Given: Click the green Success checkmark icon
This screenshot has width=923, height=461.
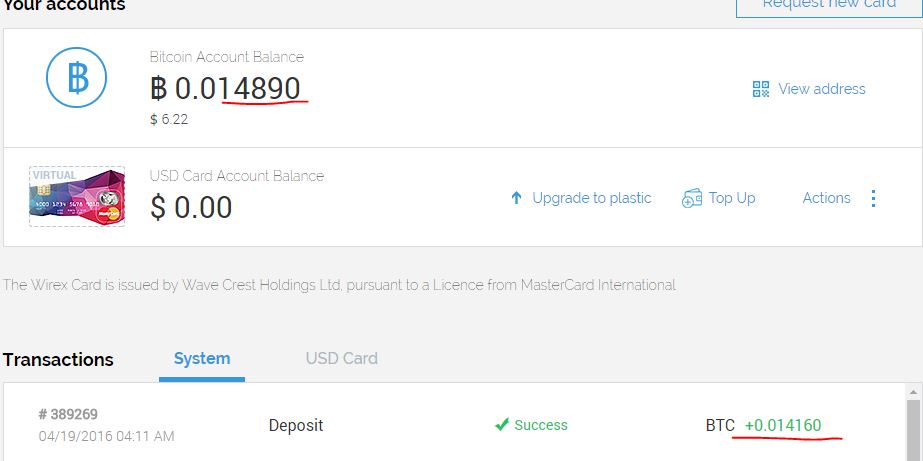Looking at the screenshot, I should point(502,424).
